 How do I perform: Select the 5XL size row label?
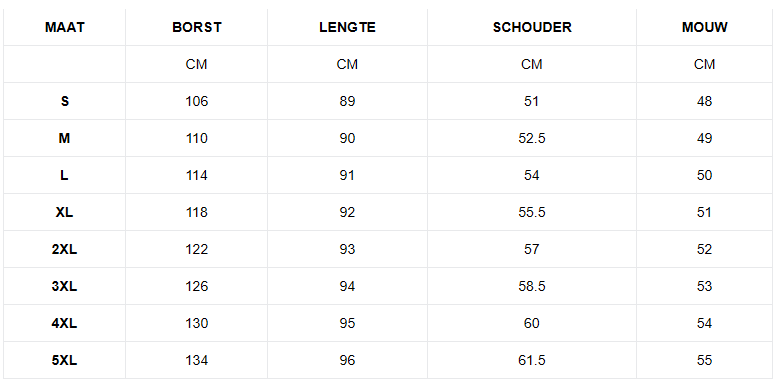pyautogui.click(x=64, y=360)
